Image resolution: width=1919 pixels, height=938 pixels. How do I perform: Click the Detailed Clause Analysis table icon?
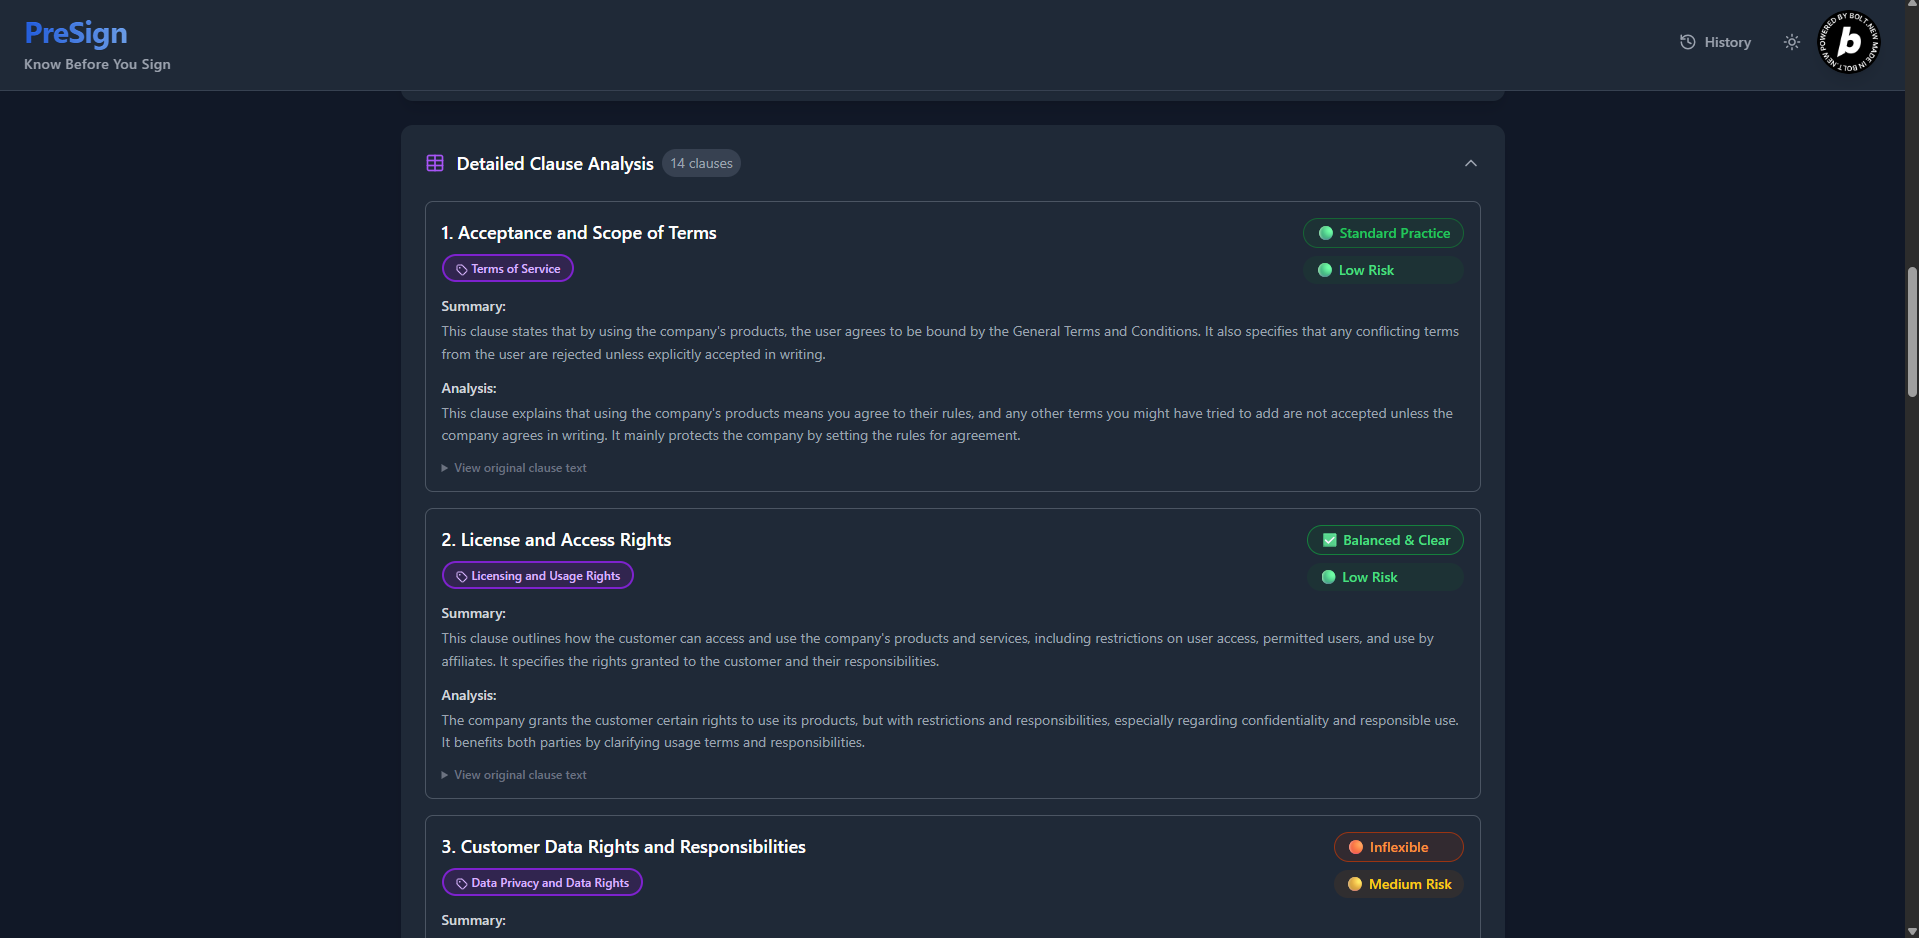435,163
